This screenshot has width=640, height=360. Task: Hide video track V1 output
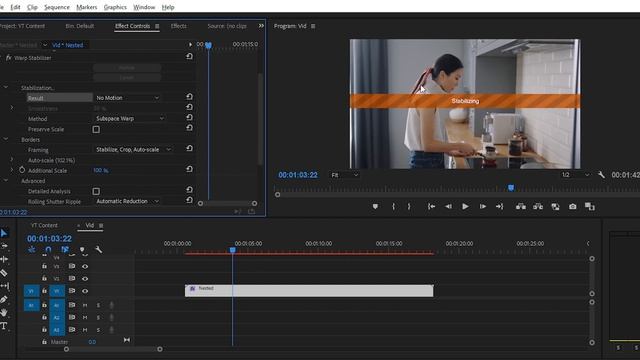85,291
